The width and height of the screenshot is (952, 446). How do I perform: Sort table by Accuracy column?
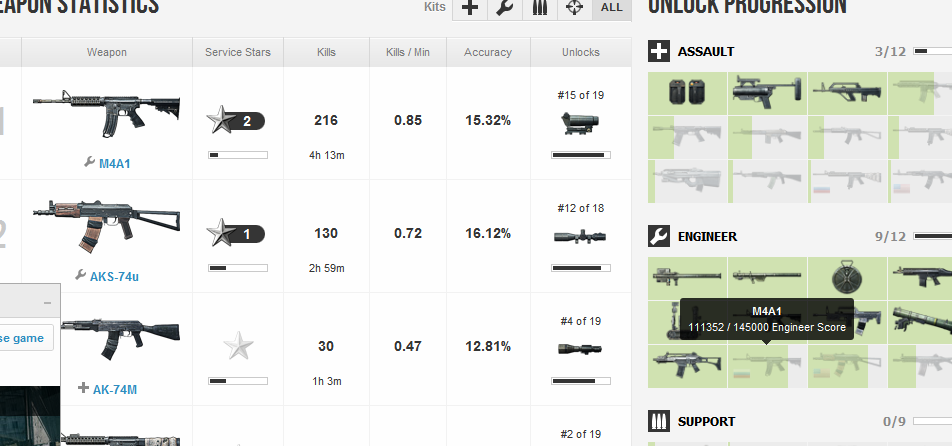488,52
